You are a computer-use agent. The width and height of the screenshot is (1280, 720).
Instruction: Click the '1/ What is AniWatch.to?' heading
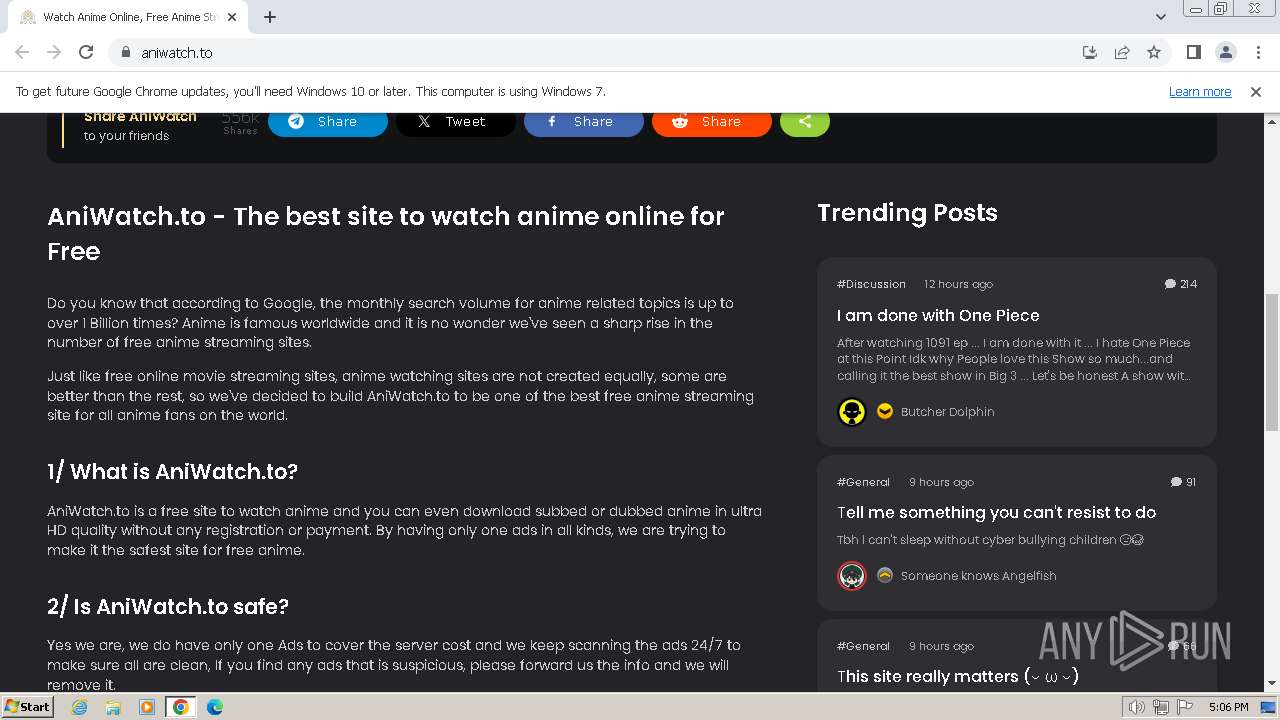point(172,471)
